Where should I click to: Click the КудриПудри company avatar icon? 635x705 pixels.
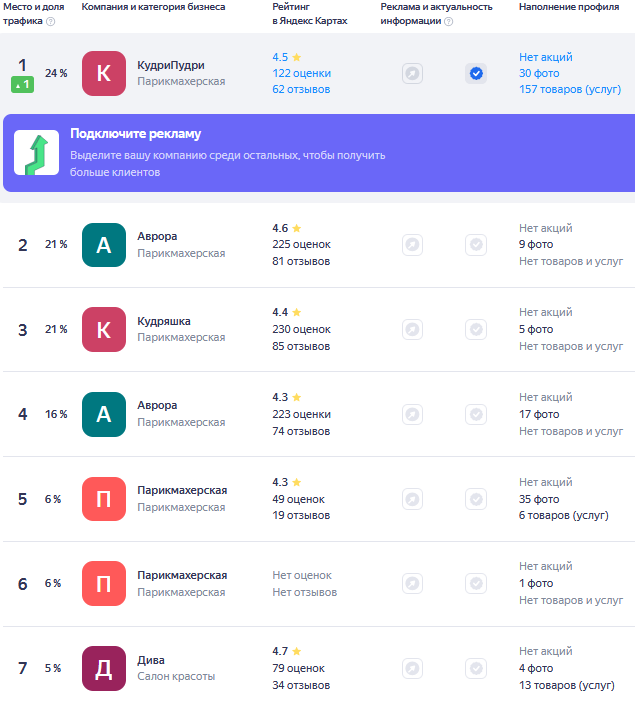click(x=104, y=73)
